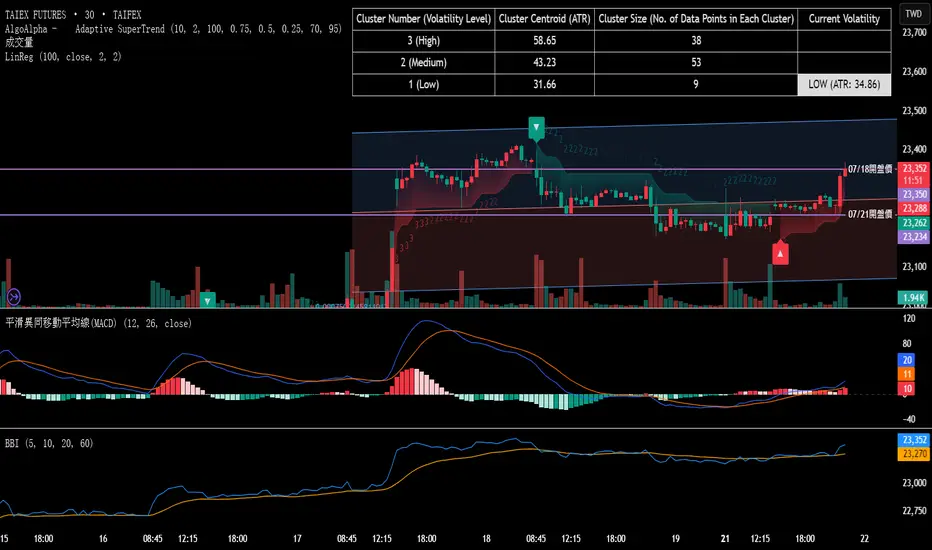Click the Cluster Number (Volatility Level) header
Viewport: 932px width, 550px height.
424,19
